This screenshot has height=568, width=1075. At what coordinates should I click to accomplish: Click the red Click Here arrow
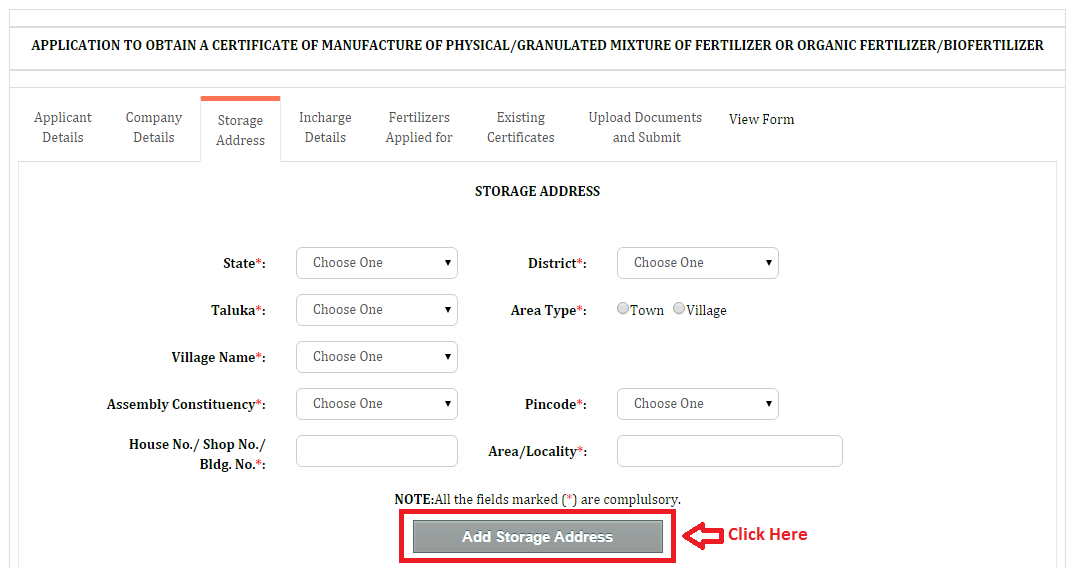pyautogui.click(x=704, y=535)
